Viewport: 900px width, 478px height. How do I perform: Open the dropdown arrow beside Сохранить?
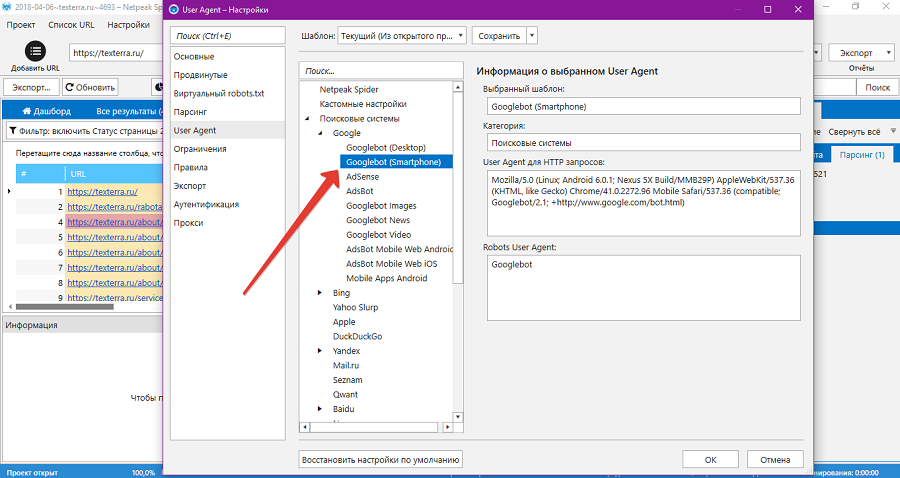[x=532, y=36]
